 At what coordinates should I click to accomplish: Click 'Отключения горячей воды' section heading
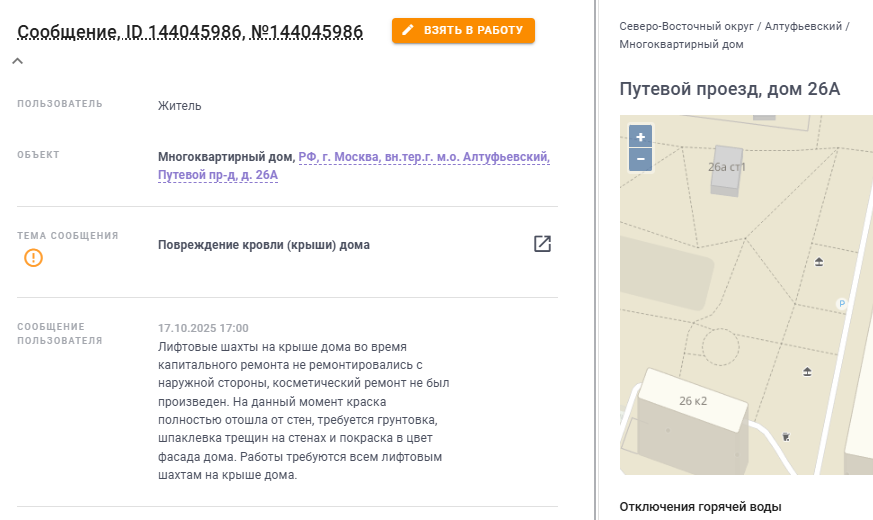click(x=700, y=507)
